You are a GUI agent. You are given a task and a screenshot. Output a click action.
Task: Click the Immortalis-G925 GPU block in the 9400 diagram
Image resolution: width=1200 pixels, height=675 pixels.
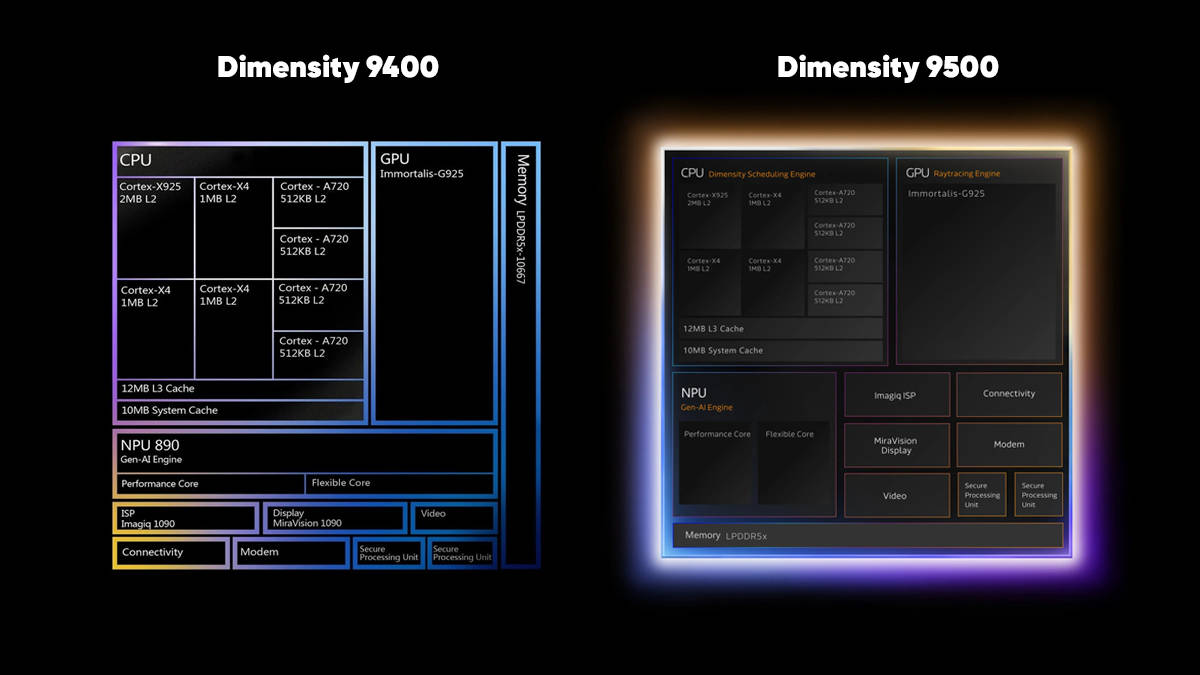[x=435, y=283]
